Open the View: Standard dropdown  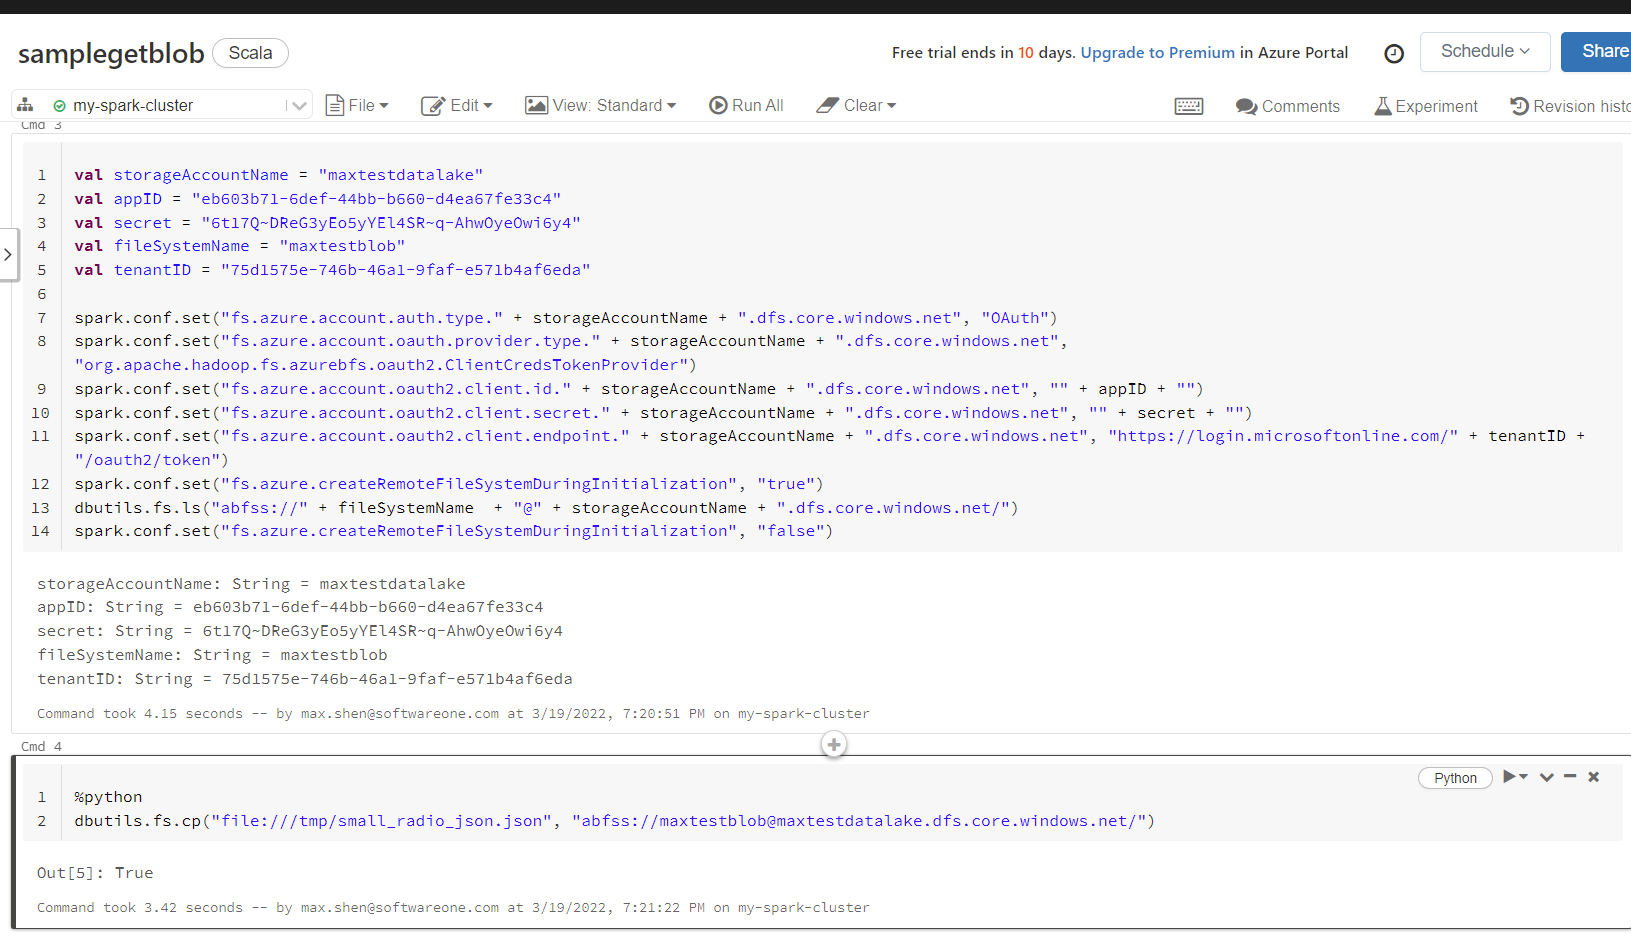(x=600, y=105)
